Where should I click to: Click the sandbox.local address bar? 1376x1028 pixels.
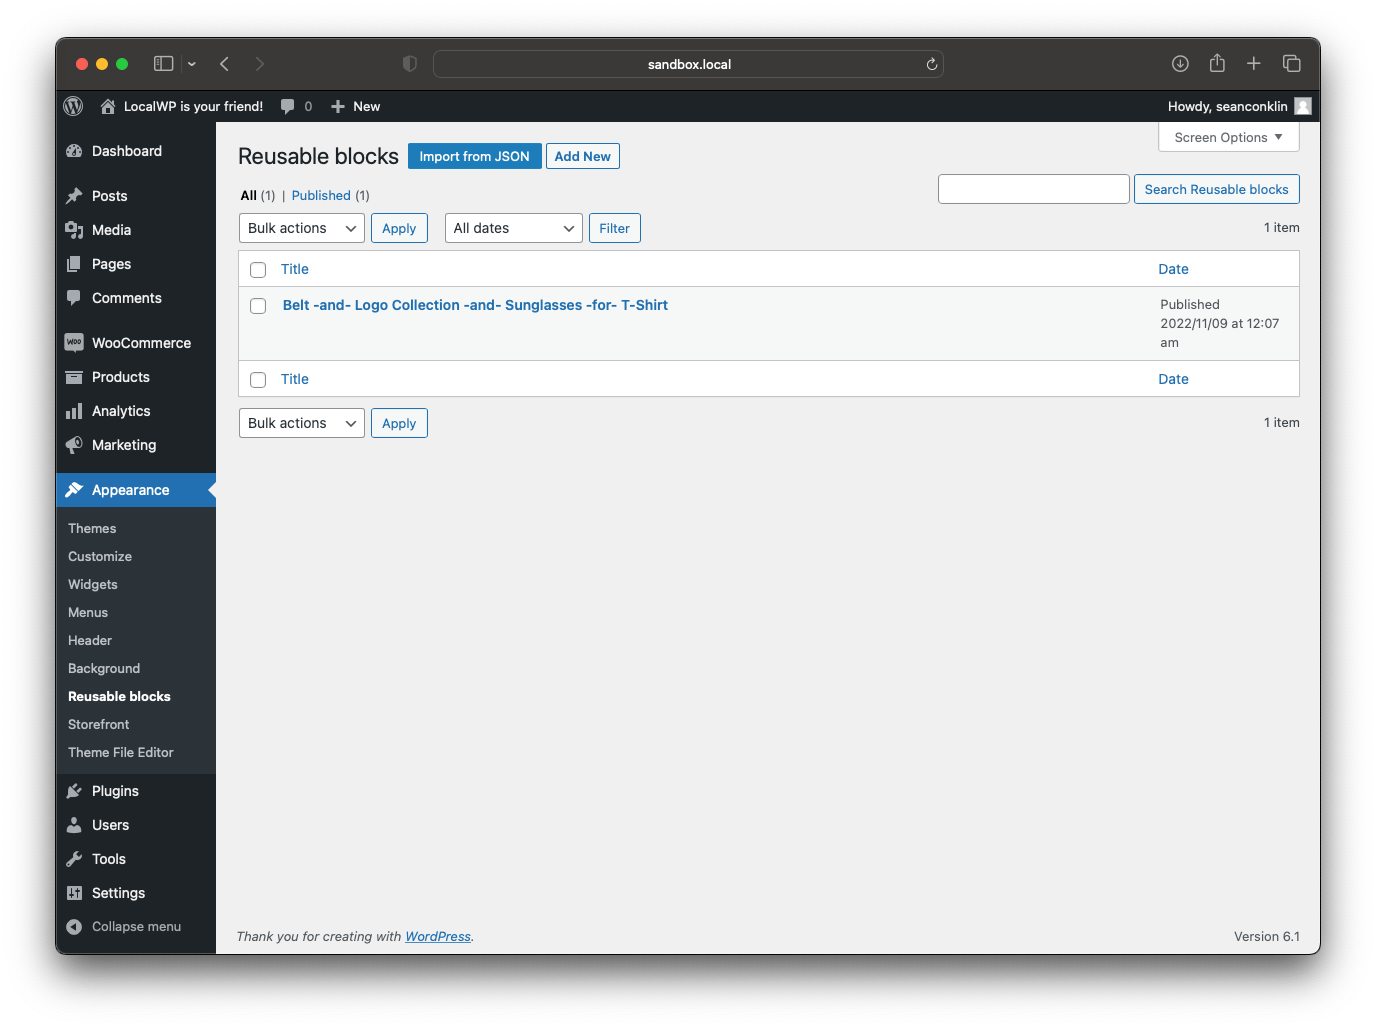(688, 64)
